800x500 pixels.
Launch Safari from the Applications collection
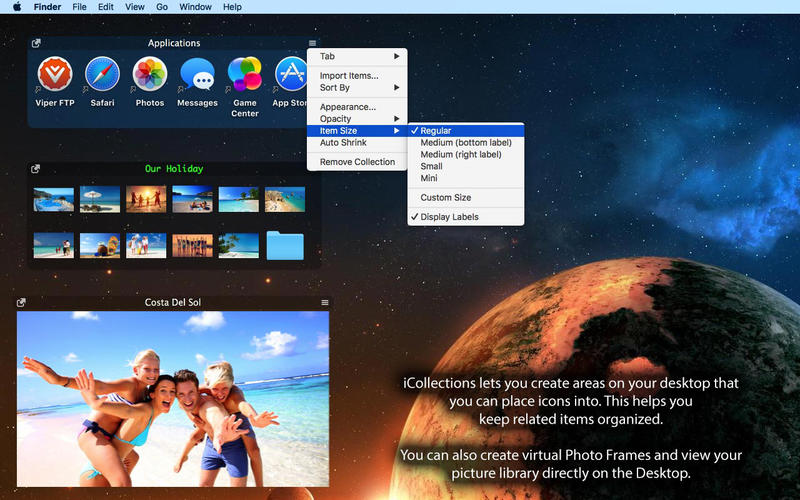tap(102, 75)
